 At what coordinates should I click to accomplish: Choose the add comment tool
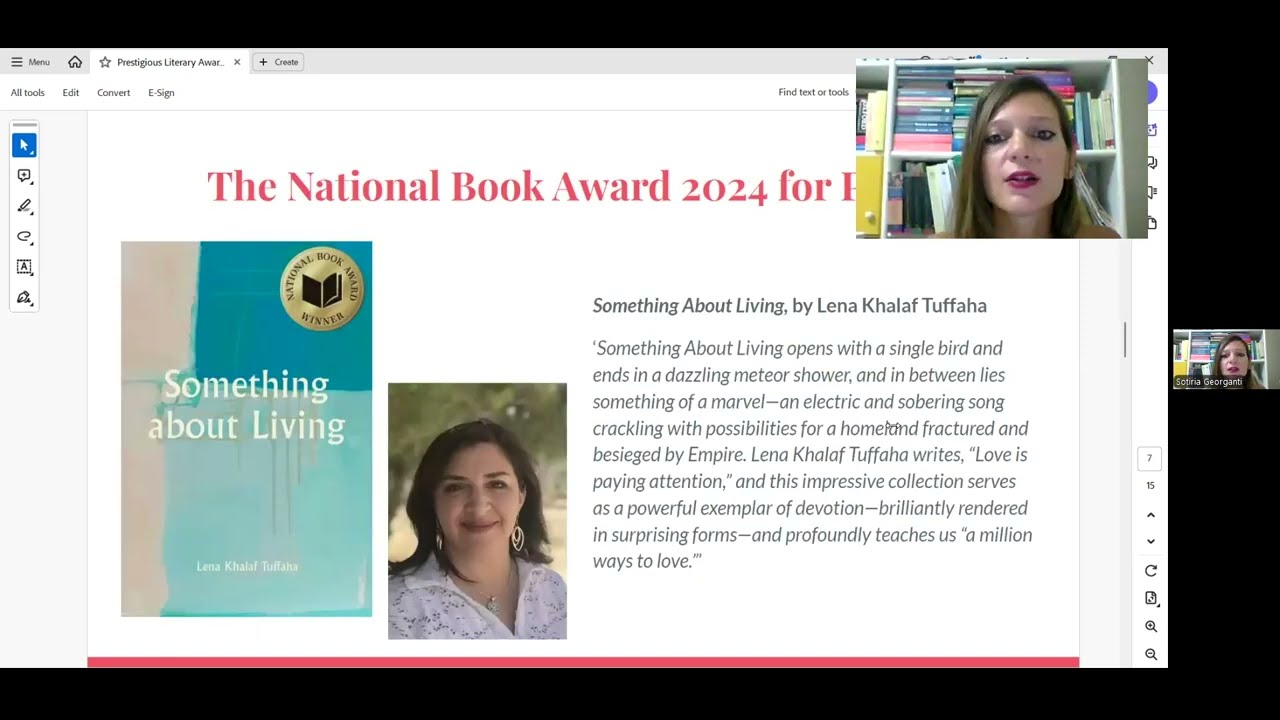[x=25, y=176]
